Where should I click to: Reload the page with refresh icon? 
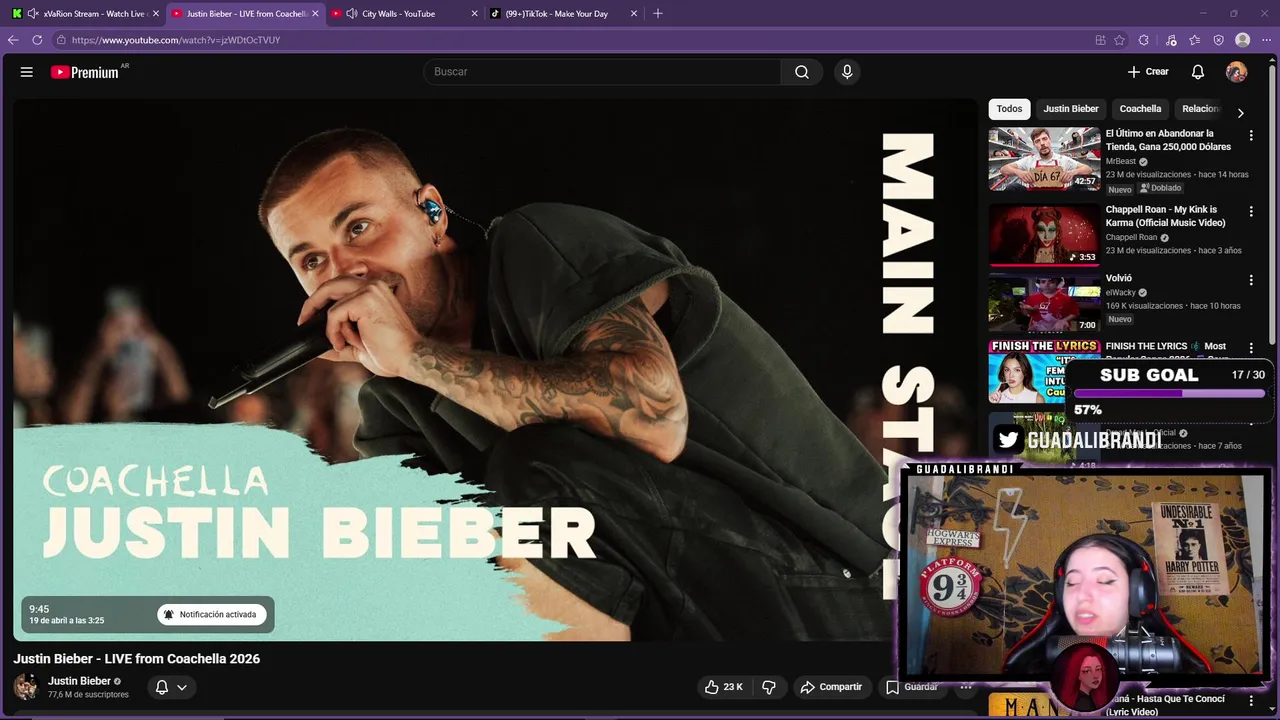[37, 40]
